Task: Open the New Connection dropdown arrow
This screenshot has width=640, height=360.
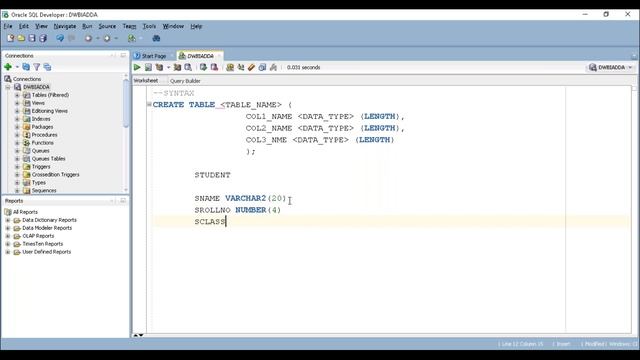Action: tap(17, 67)
